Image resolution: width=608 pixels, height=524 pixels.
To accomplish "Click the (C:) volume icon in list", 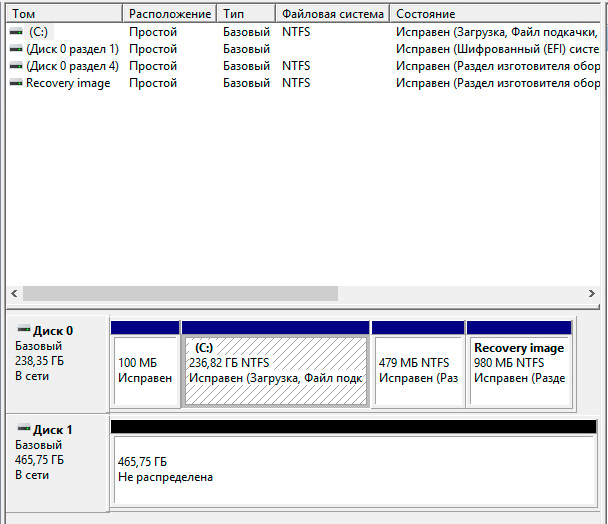I will pyautogui.click(x=16, y=32).
